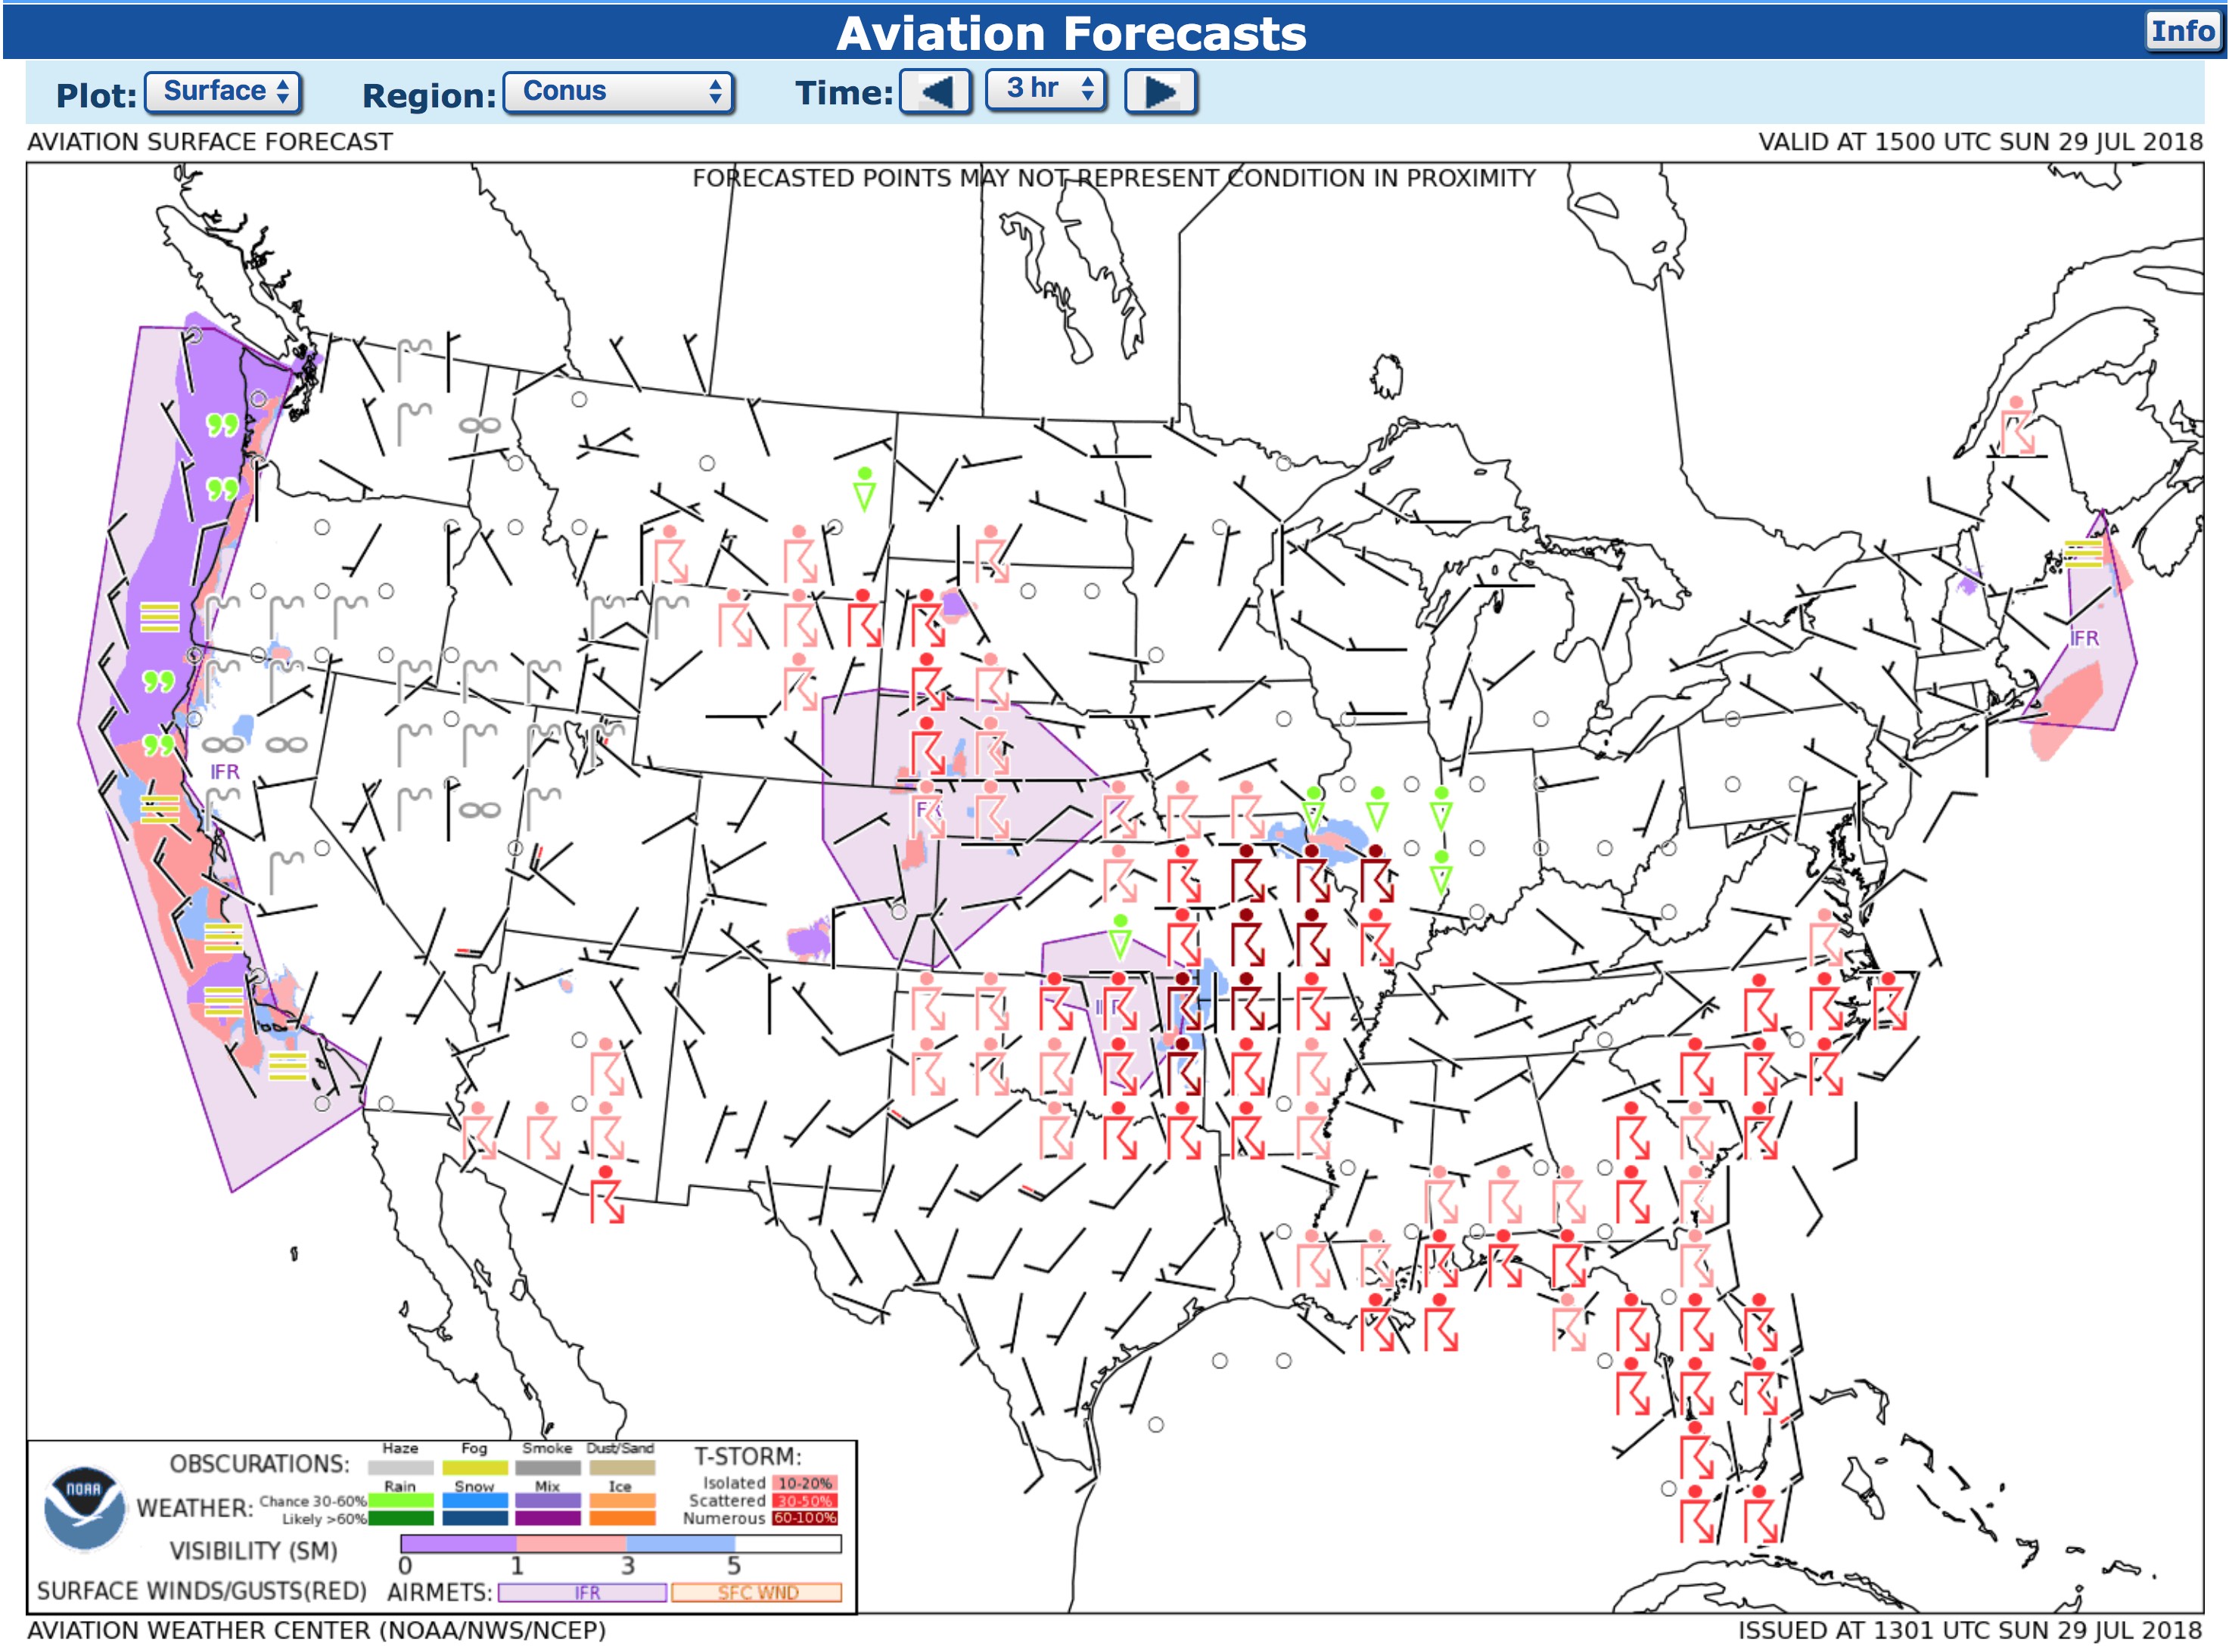Click the Aviation Forecasts page title
Viewport: 2229px width, 1652px height.
(1071, 33)
